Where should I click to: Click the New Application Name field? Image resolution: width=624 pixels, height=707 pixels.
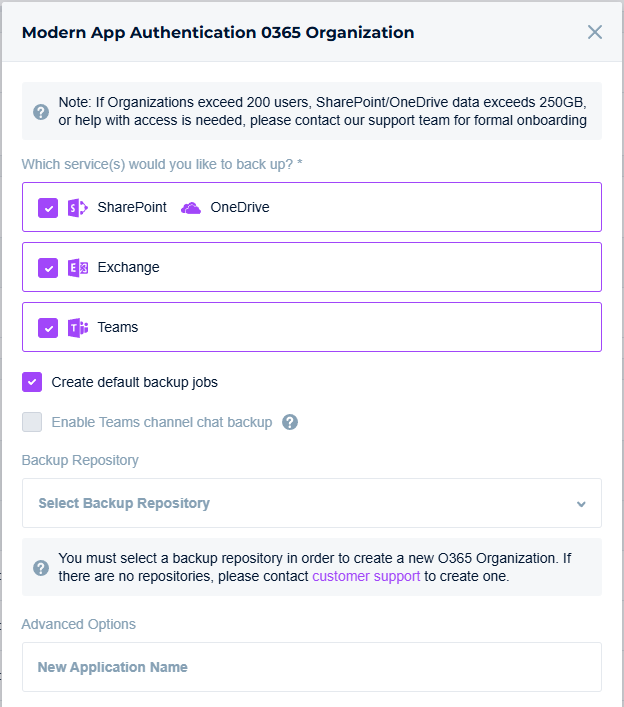click(x=311, y=667)
